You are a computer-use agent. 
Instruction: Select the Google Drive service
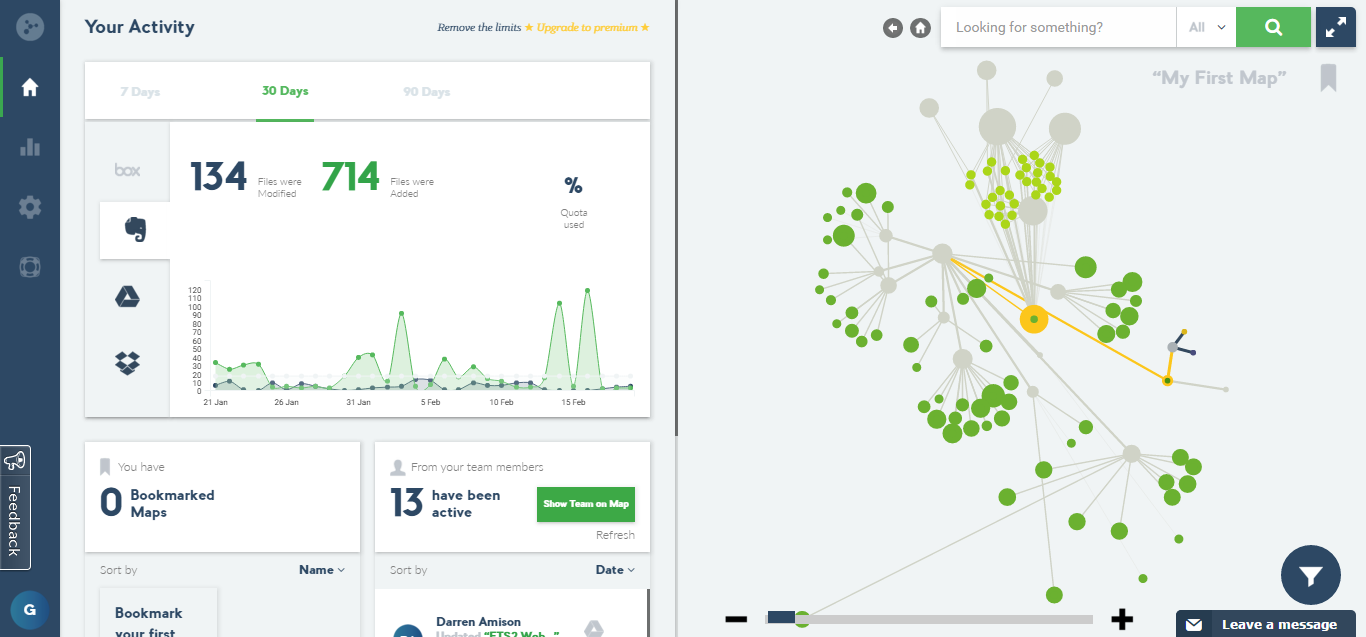127,296
